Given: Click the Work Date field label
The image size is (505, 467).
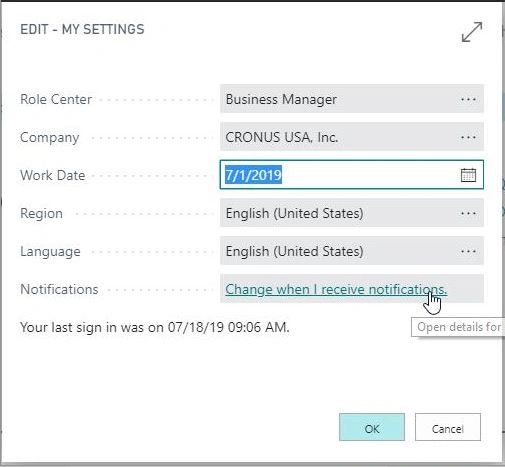Looking at the screenshot, I should click(x=53, y=175).
